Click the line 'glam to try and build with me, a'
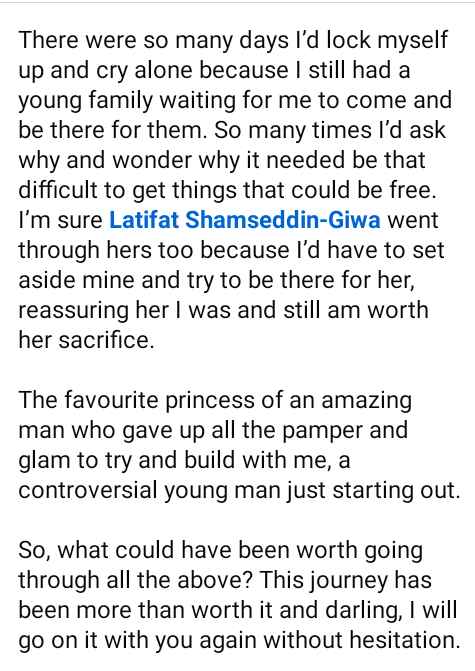 [184, 460]
